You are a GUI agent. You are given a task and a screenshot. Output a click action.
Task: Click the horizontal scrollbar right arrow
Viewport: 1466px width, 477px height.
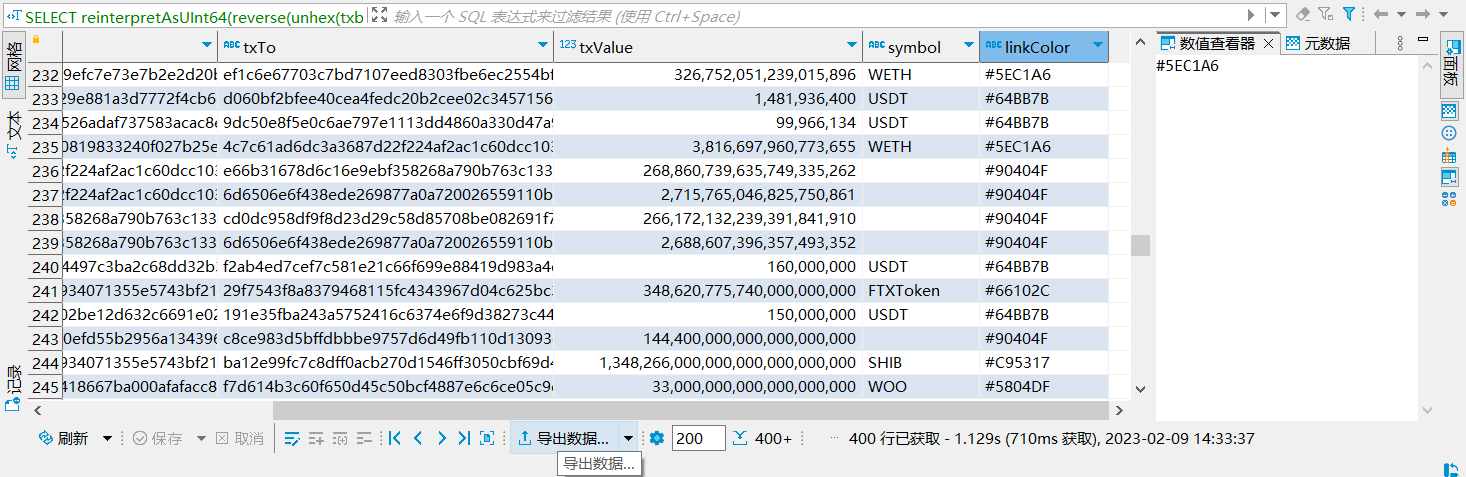point(1119,410)
